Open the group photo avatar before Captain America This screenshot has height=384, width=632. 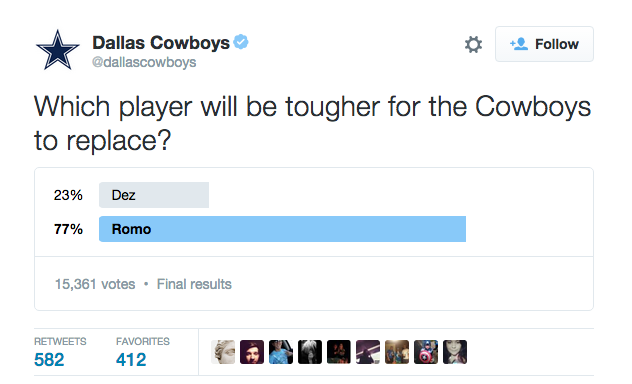coord(397,352)
